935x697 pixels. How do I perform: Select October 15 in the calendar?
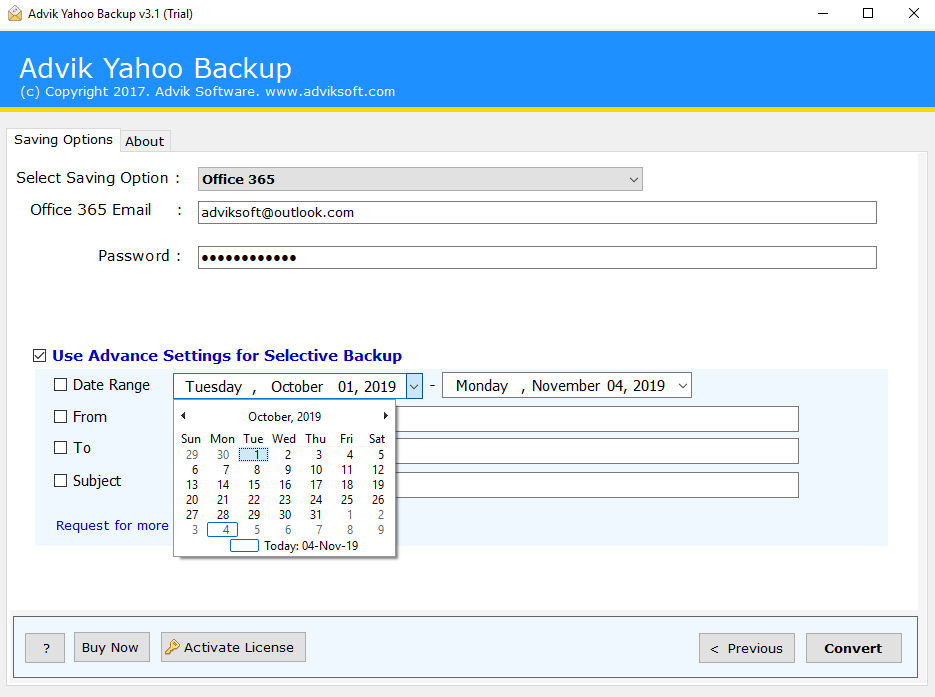coord(253,484)
